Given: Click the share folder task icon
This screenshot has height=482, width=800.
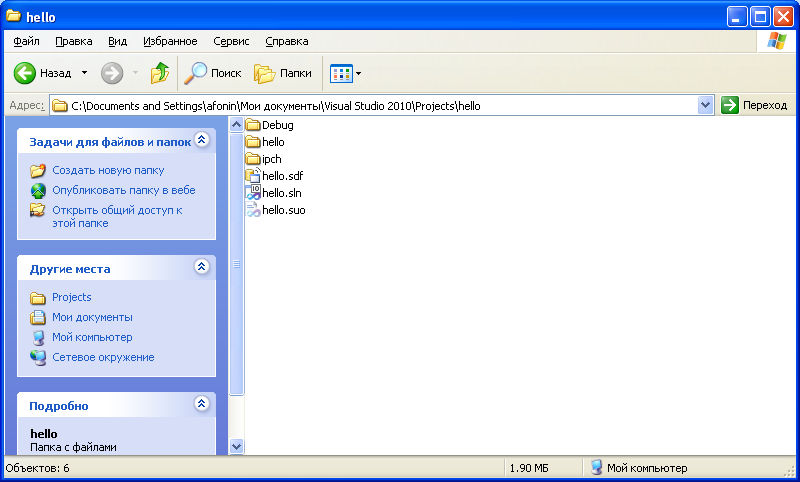Looking at the screenshot, I should pos(38,210).
